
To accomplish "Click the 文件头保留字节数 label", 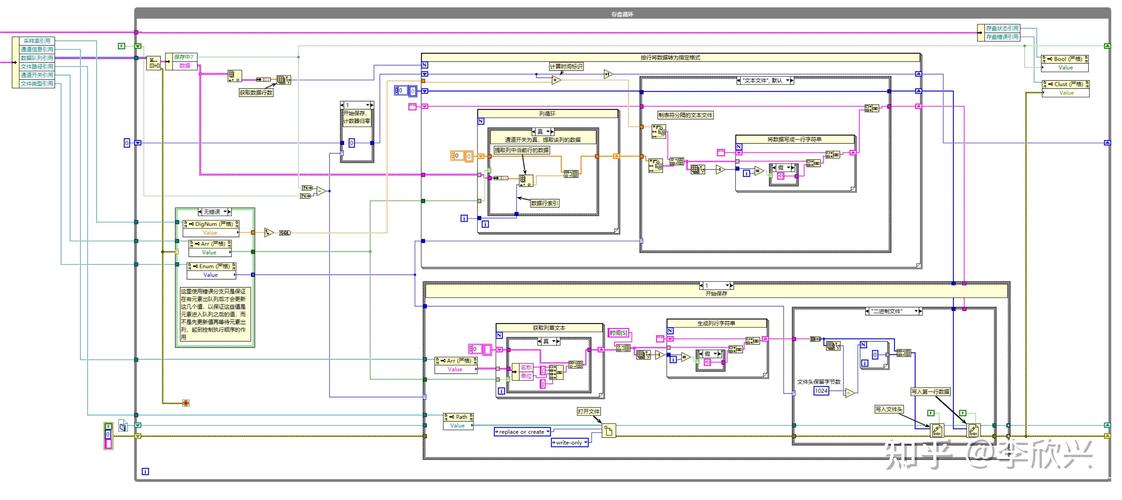I will pyautogui.click(x=819, y=381).
